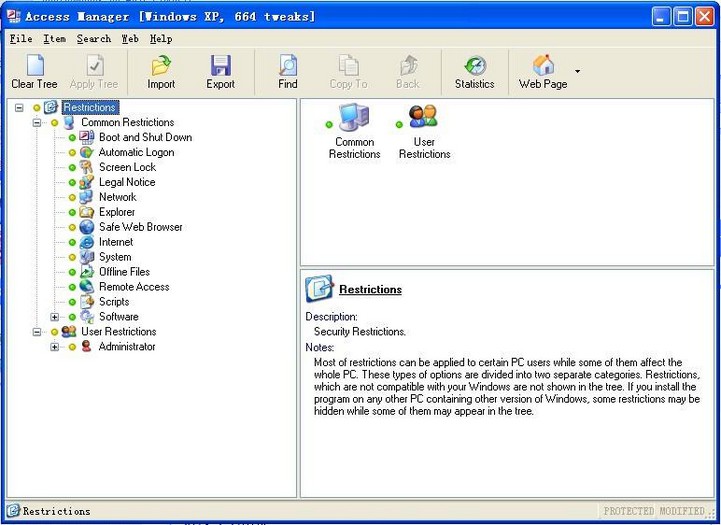Click the Software gears icon
The image size is (721, 525).
click(x=86, y=317)
